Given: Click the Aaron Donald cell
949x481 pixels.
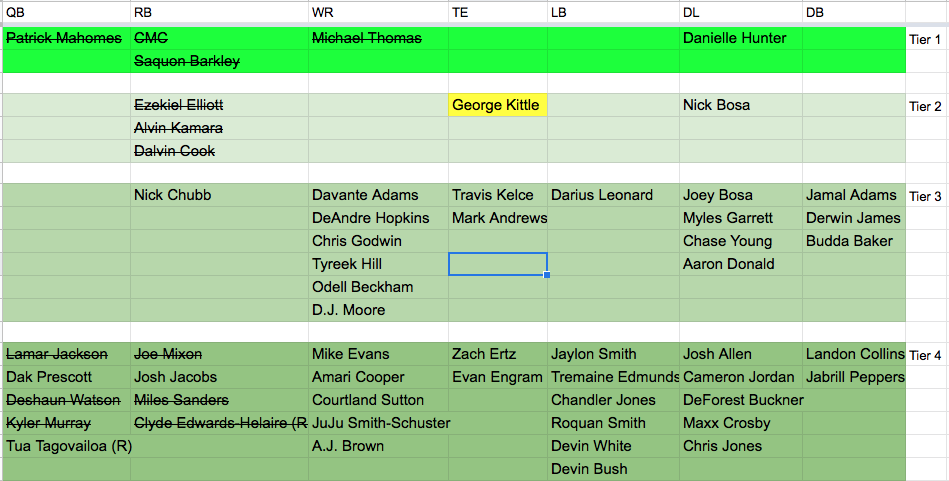Looking at the screenshot, I should tap(741, 264).
